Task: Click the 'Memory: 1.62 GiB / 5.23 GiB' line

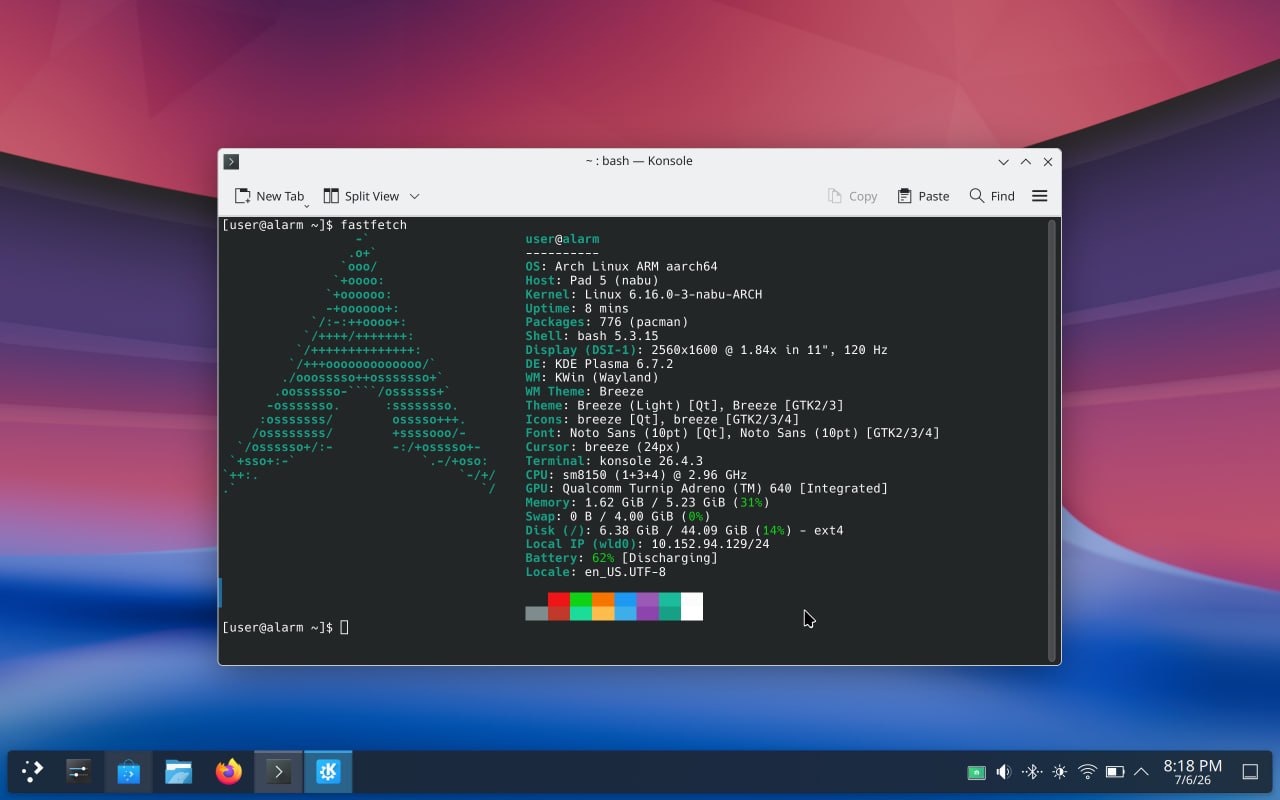Action: click(647, 503)
